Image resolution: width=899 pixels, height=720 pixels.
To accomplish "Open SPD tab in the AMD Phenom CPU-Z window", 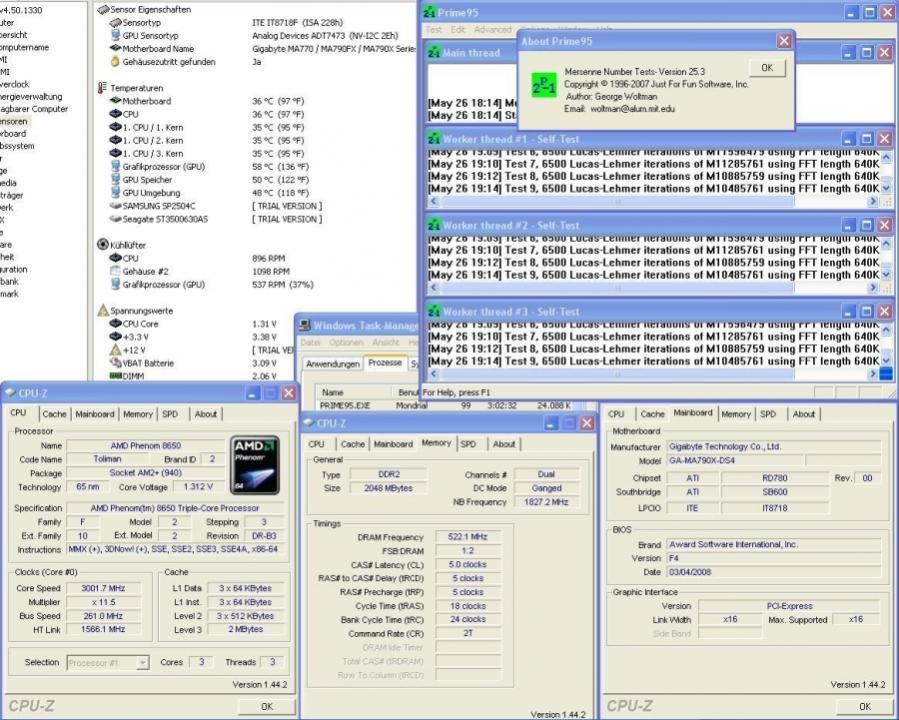I will (x=170, y=414).
